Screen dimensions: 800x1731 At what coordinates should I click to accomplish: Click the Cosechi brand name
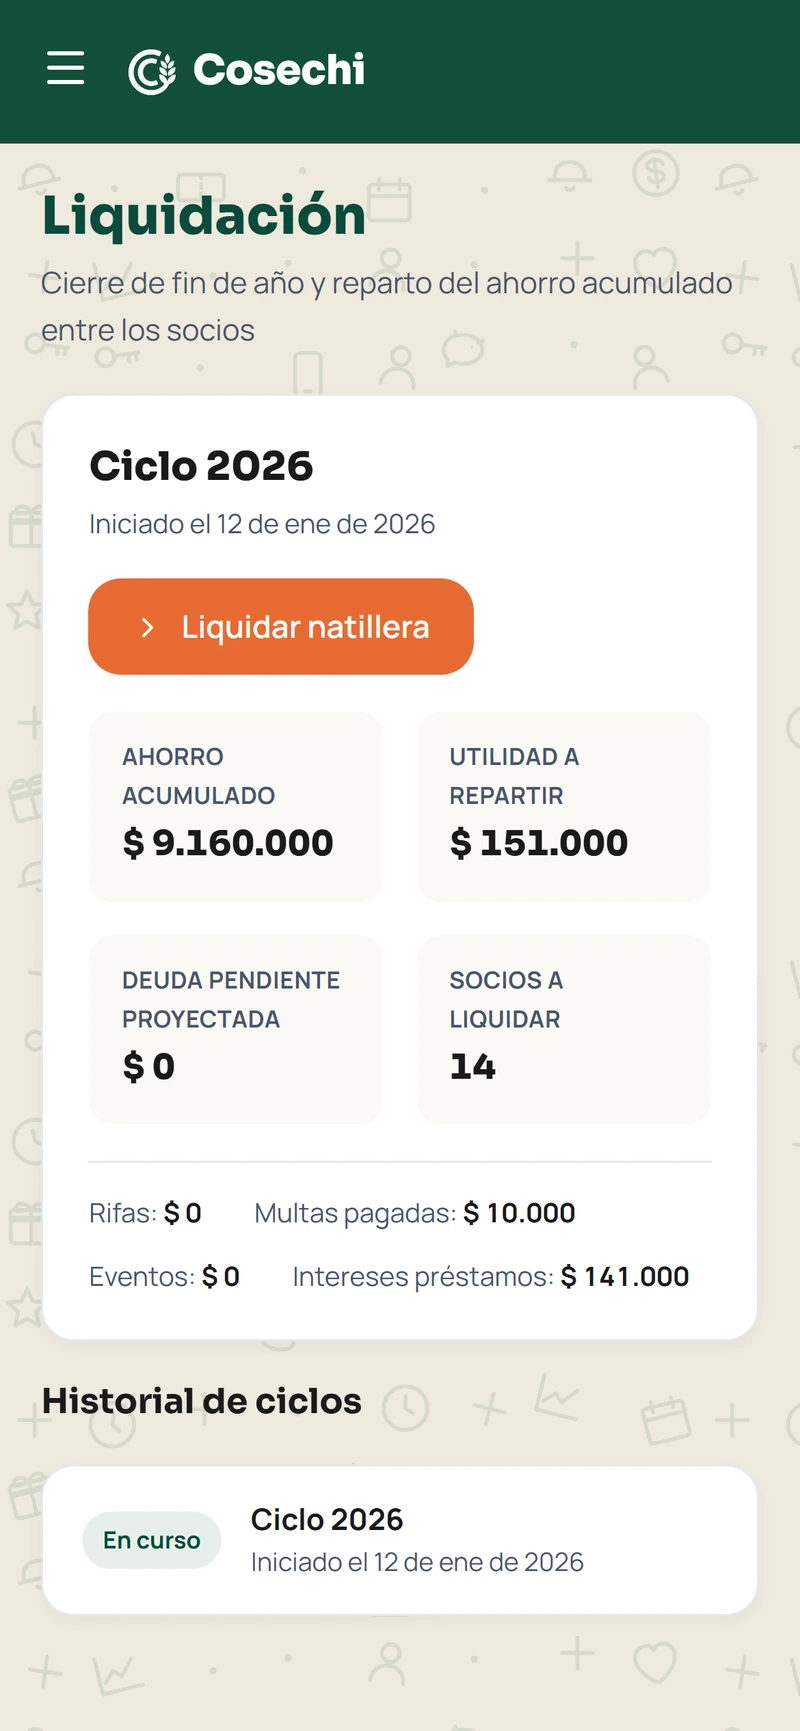(279, 70)
